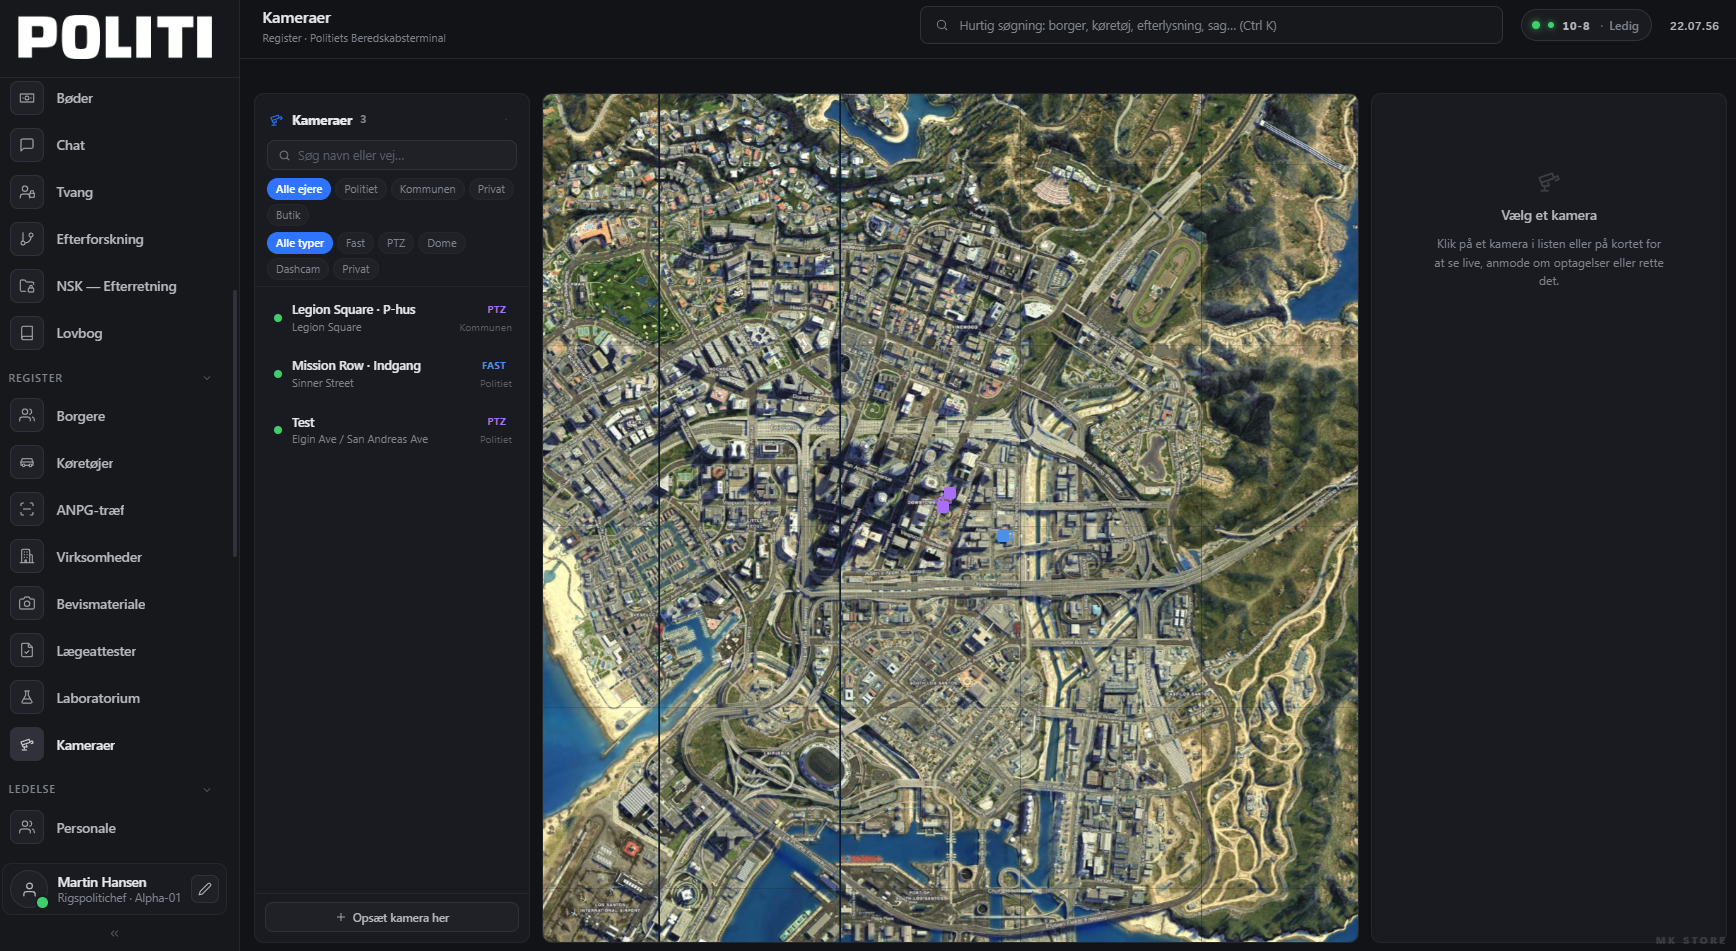This screenshot has height=951, width=1736.
Task: Select the ANPG-træf scan icon
Action: coord(27,509)
